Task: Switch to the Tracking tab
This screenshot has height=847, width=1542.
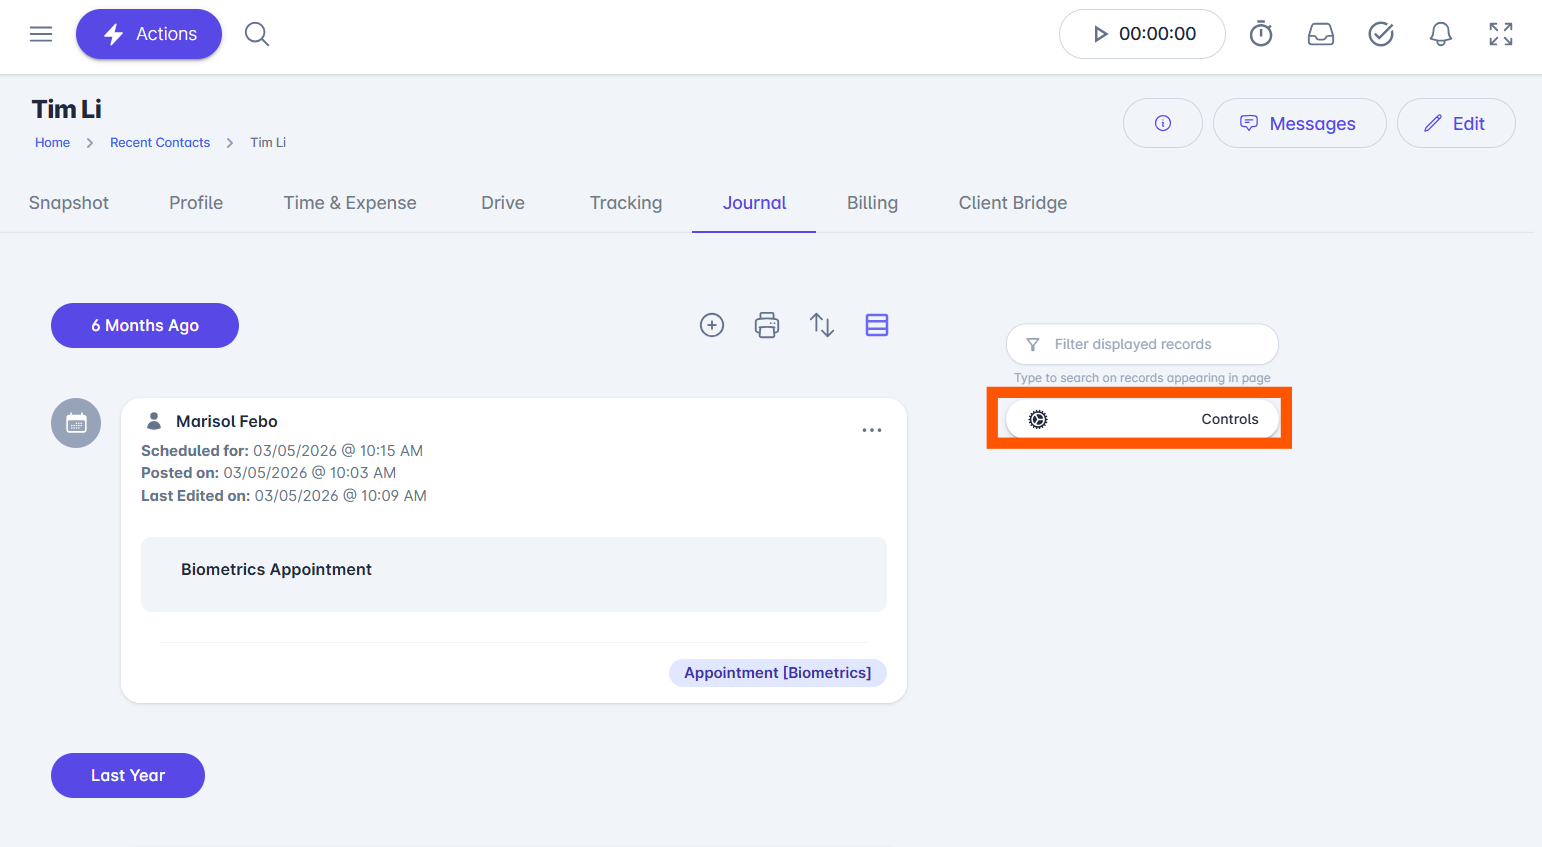Action: [626, 203]
